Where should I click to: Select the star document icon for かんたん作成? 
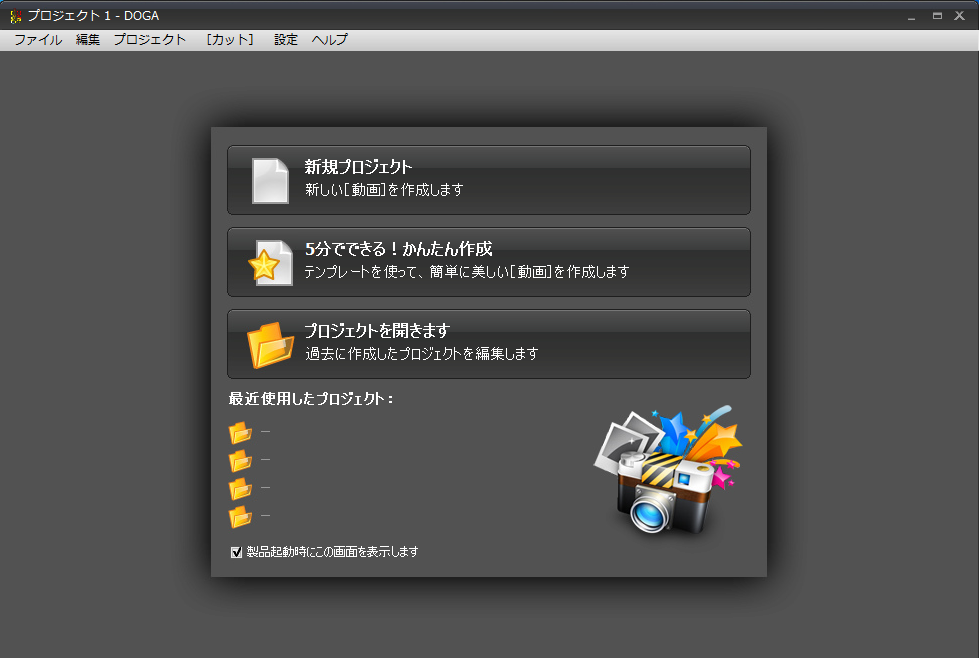(x=270, y=263)
